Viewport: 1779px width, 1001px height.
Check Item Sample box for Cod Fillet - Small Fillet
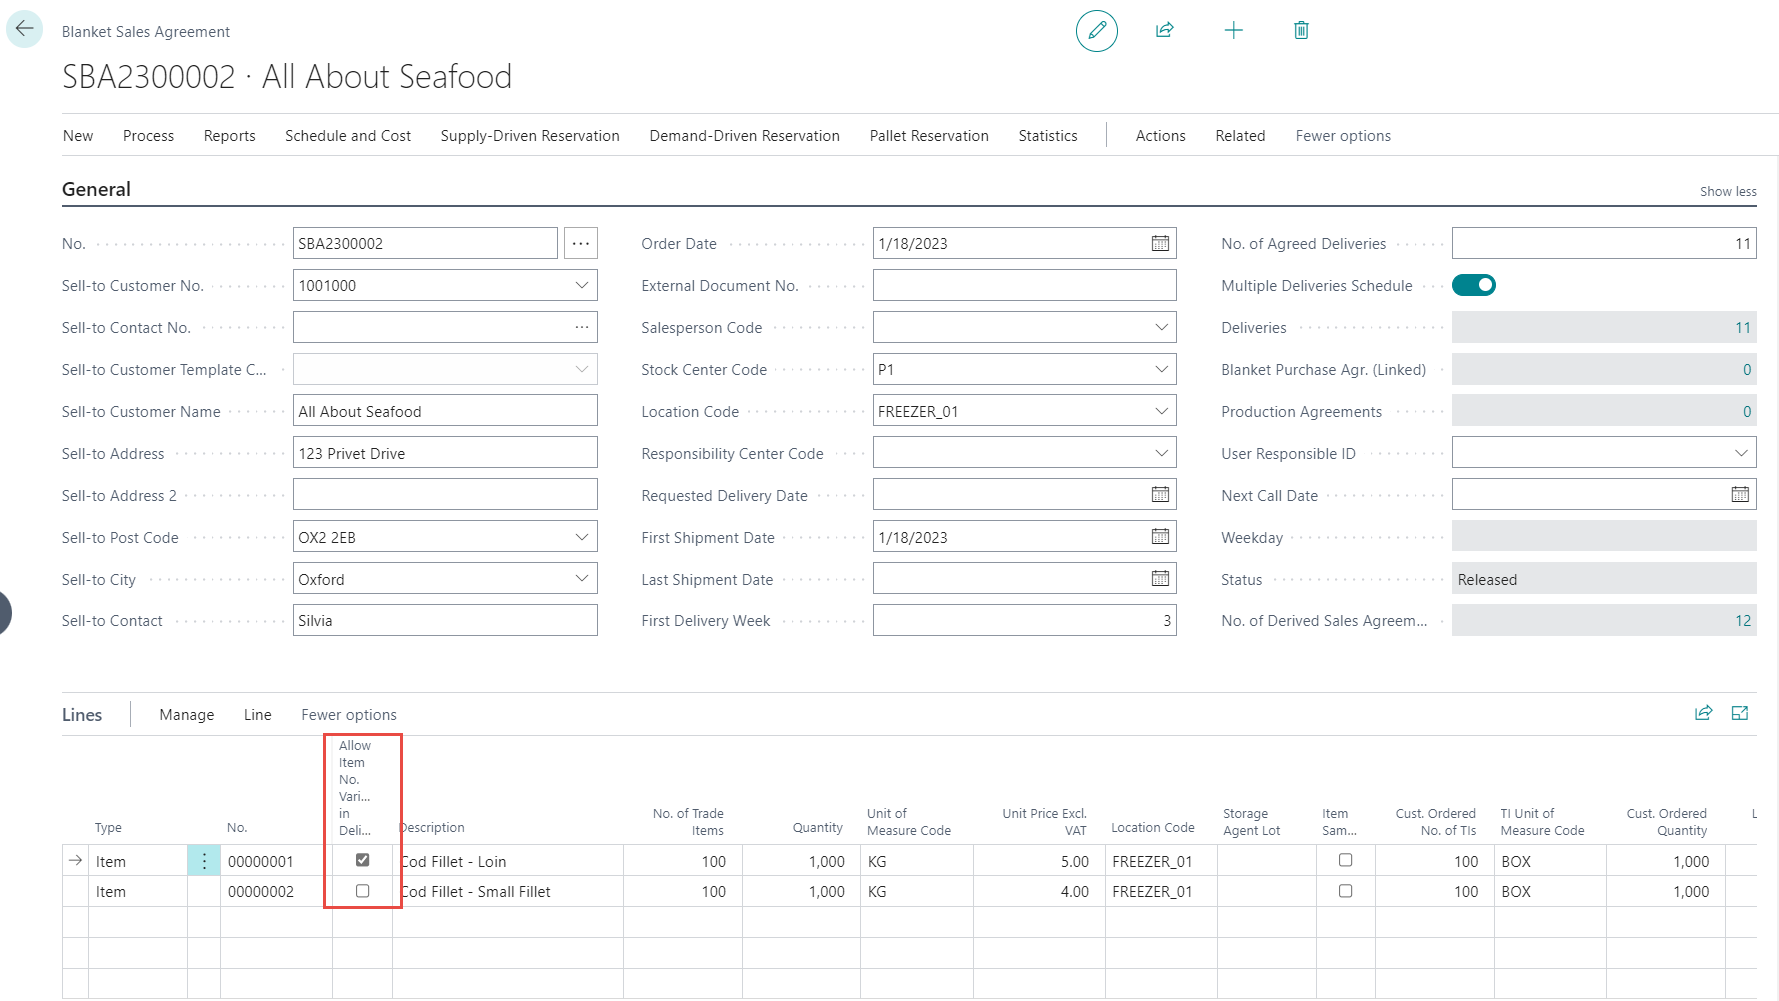(x=1345, y=891)
